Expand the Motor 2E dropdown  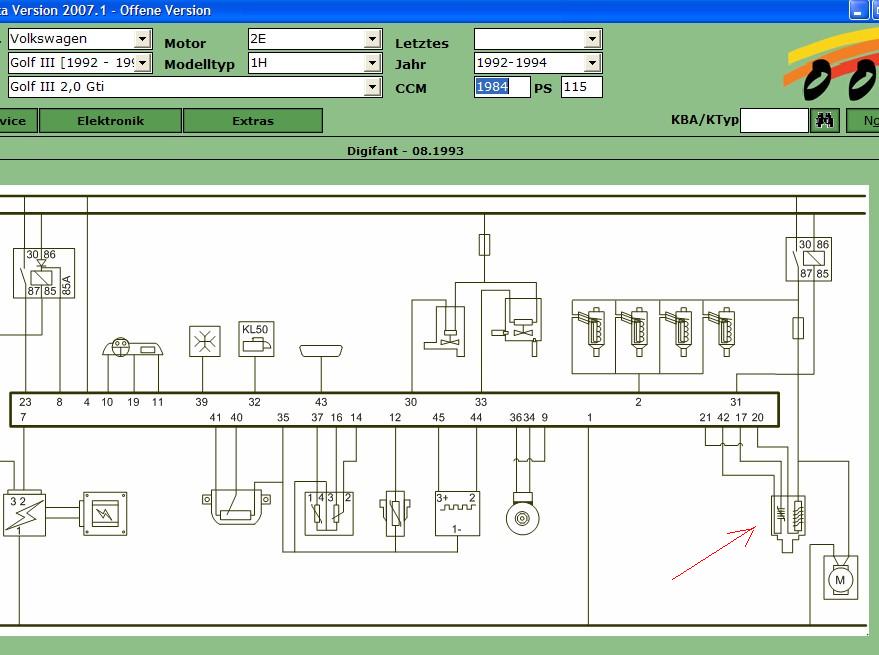tap(372, 39)
